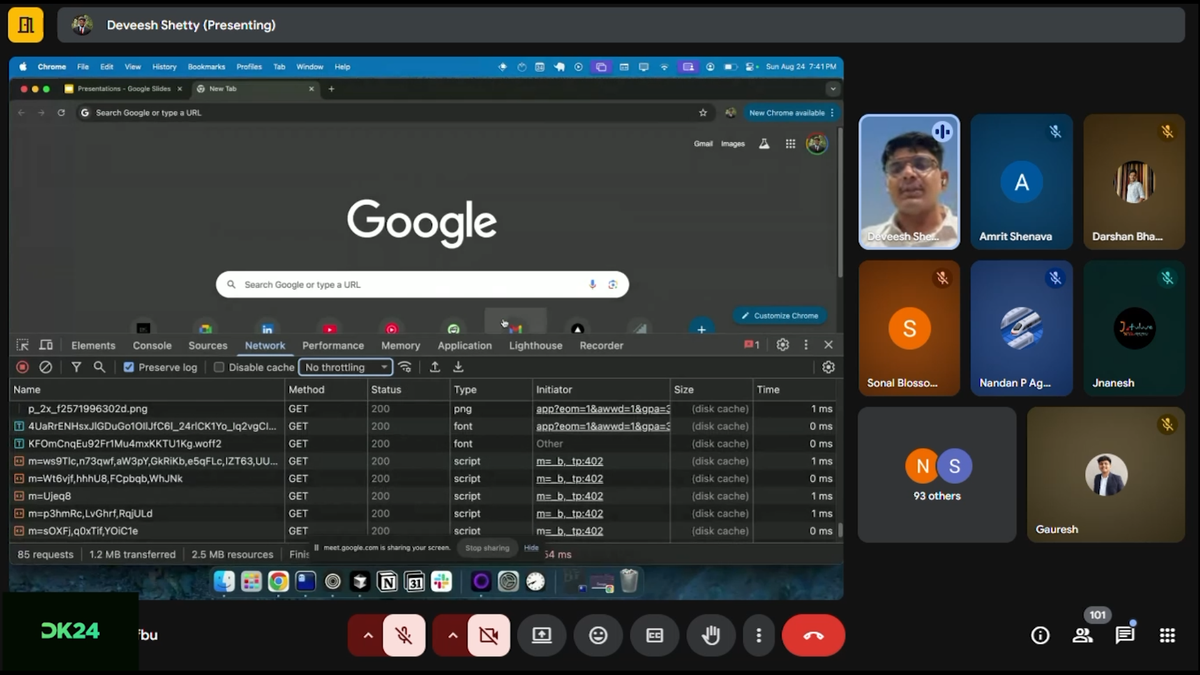Select the Performance tab in DevTools

[x=333, y=345]
